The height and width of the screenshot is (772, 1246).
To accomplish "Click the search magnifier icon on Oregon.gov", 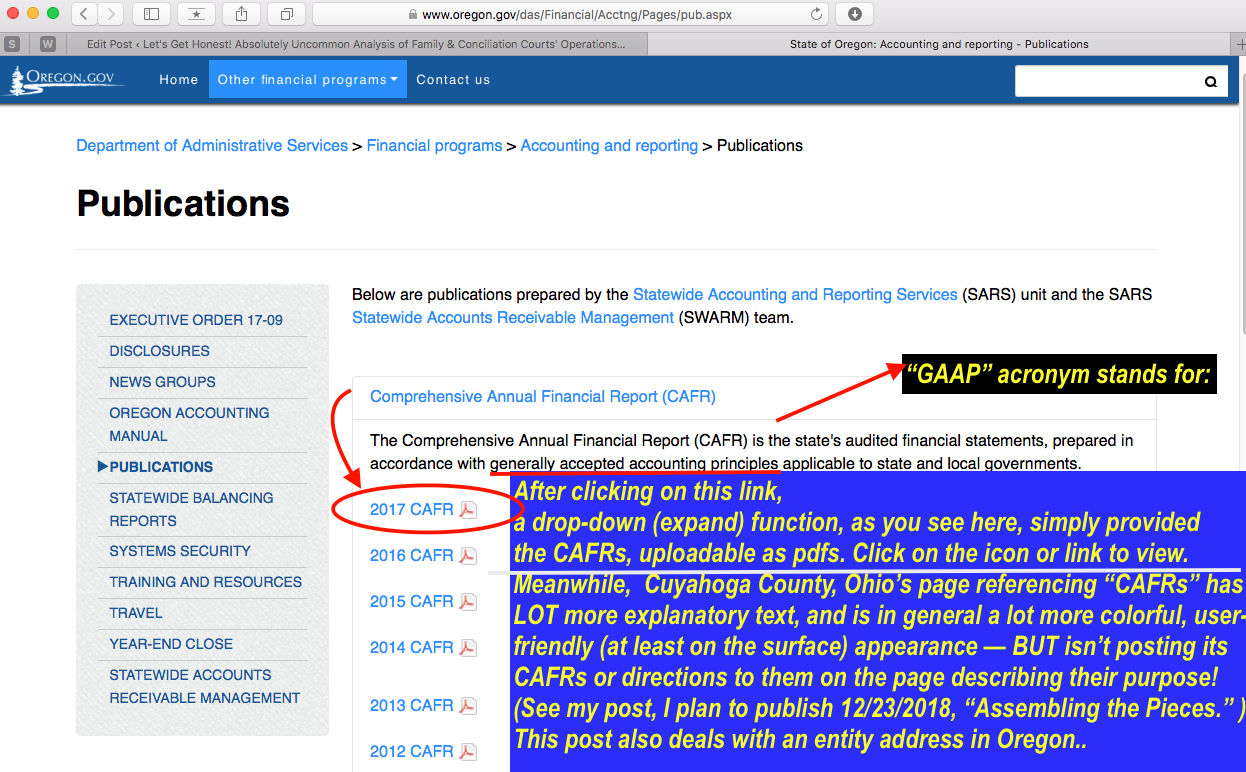I will [1210, 82].
